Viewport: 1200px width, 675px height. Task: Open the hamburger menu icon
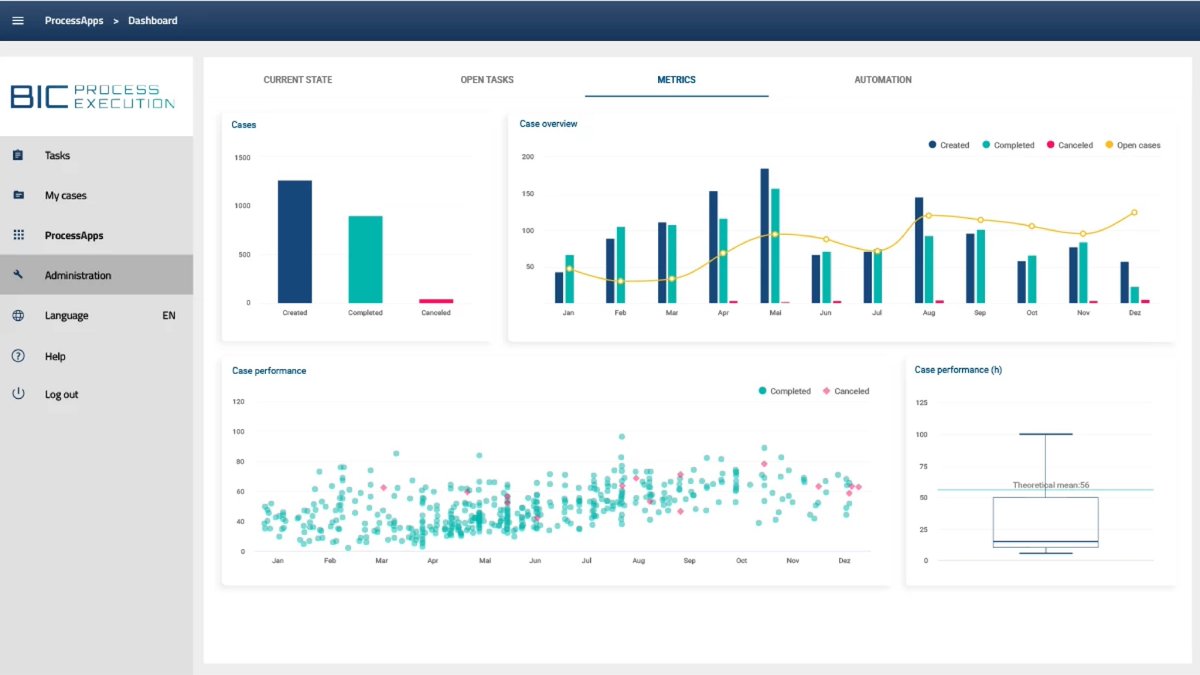tap(18, 20)
